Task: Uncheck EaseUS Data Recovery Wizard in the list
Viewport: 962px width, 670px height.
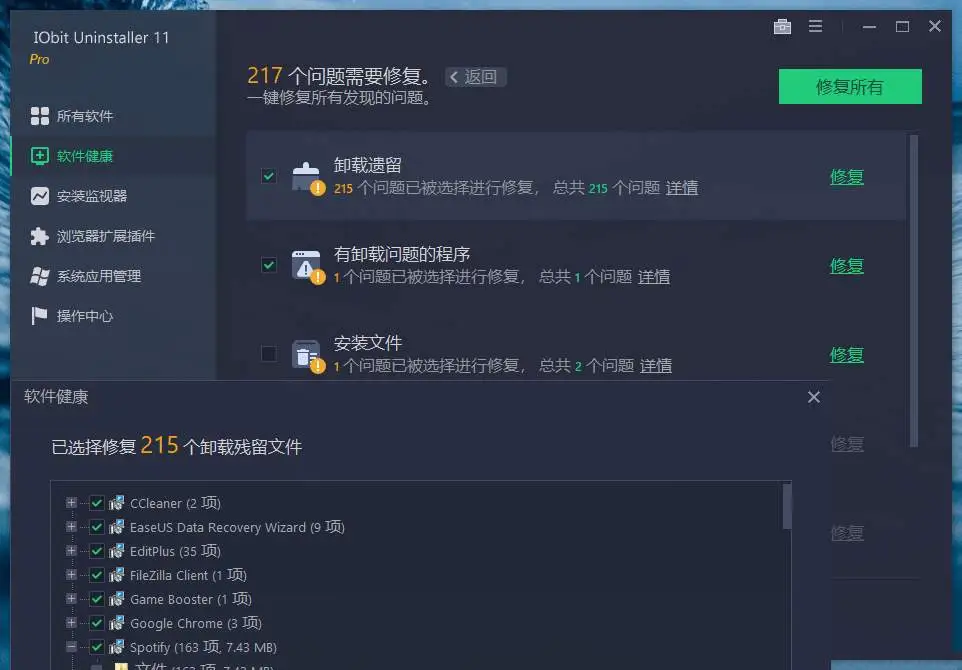Action: click(x=97, y=527)
